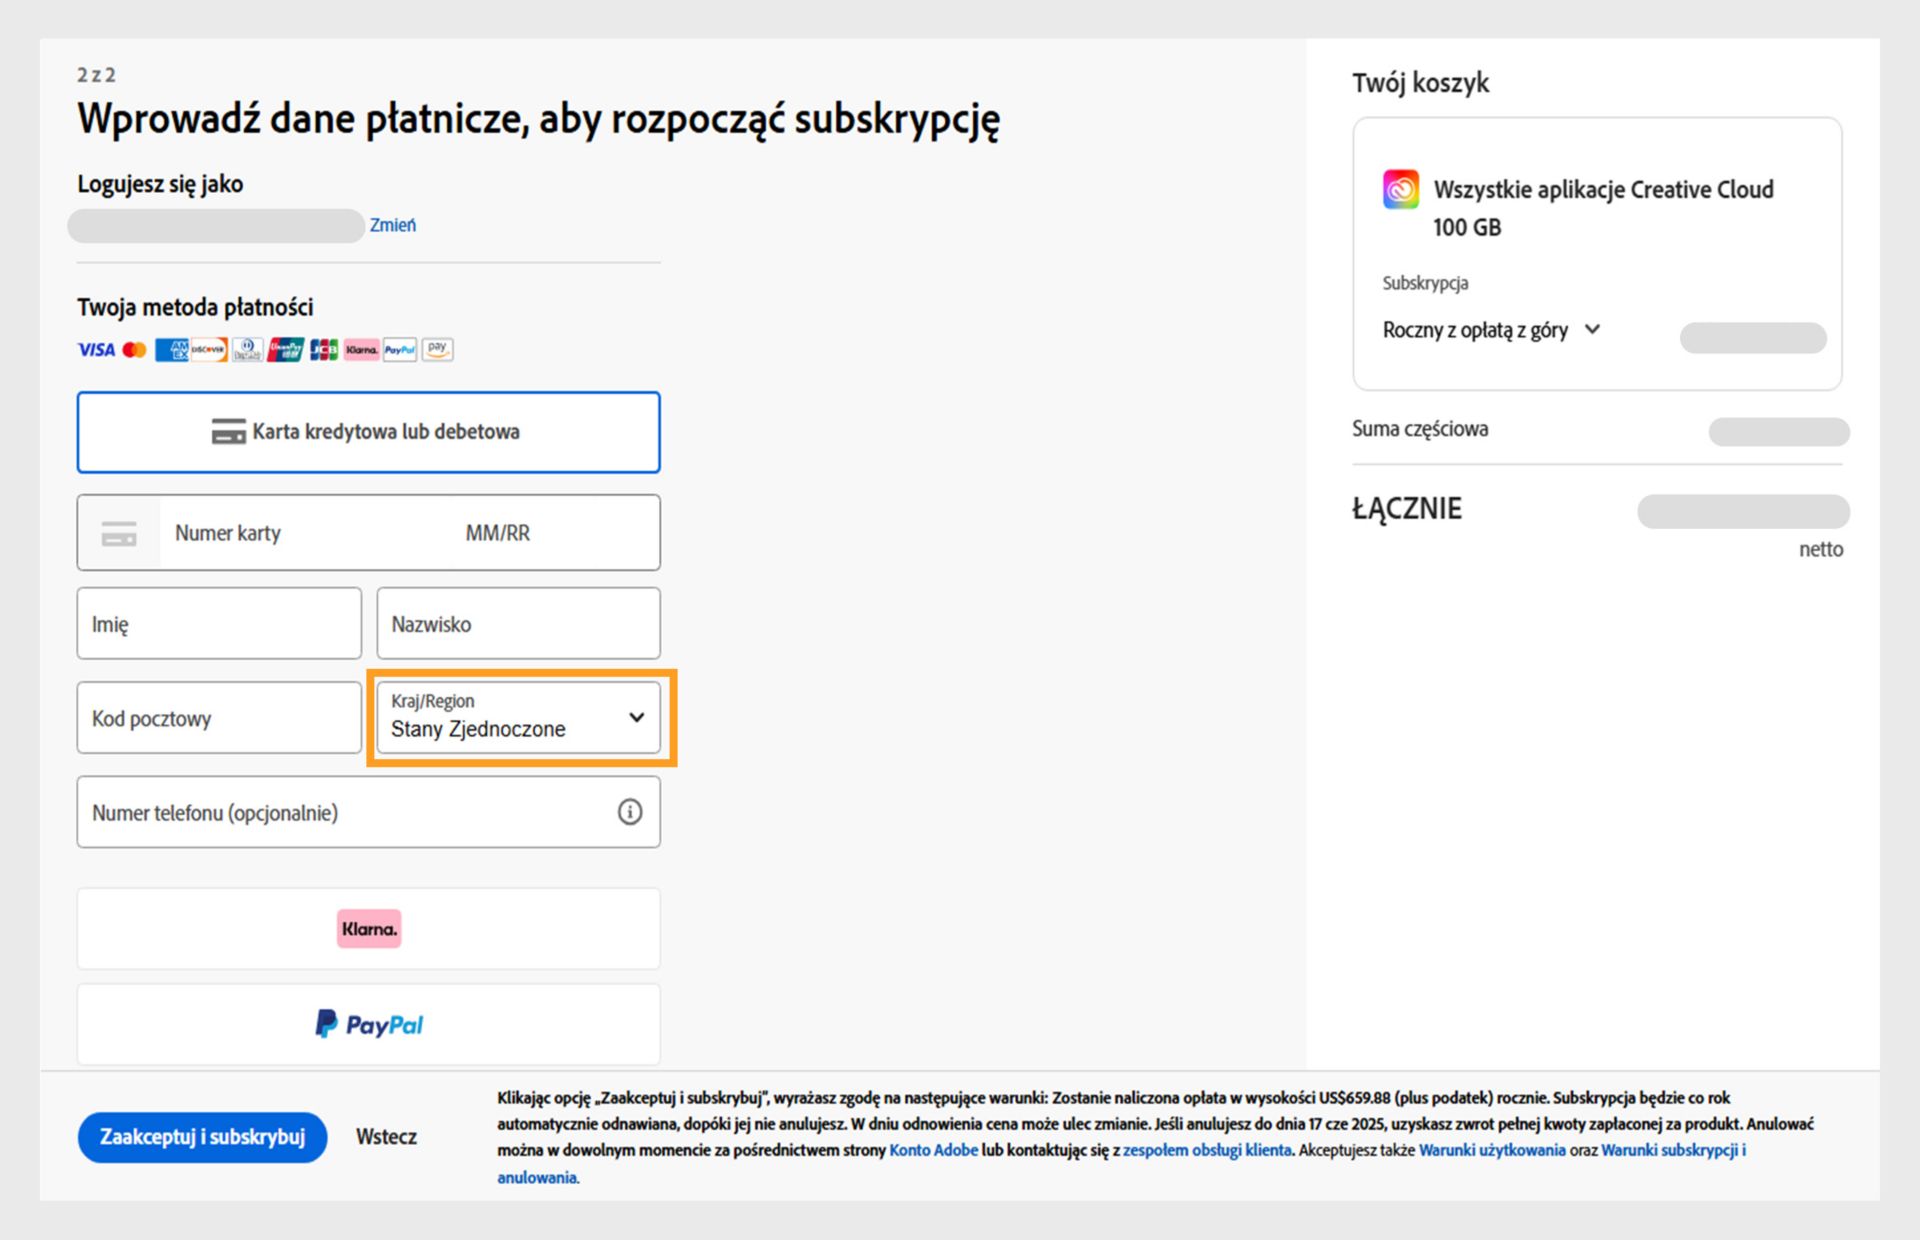This screenshot has height=1240, width=1920.
Task: Click into the Kod pocztowy field
Action: [x=218, y=718]
